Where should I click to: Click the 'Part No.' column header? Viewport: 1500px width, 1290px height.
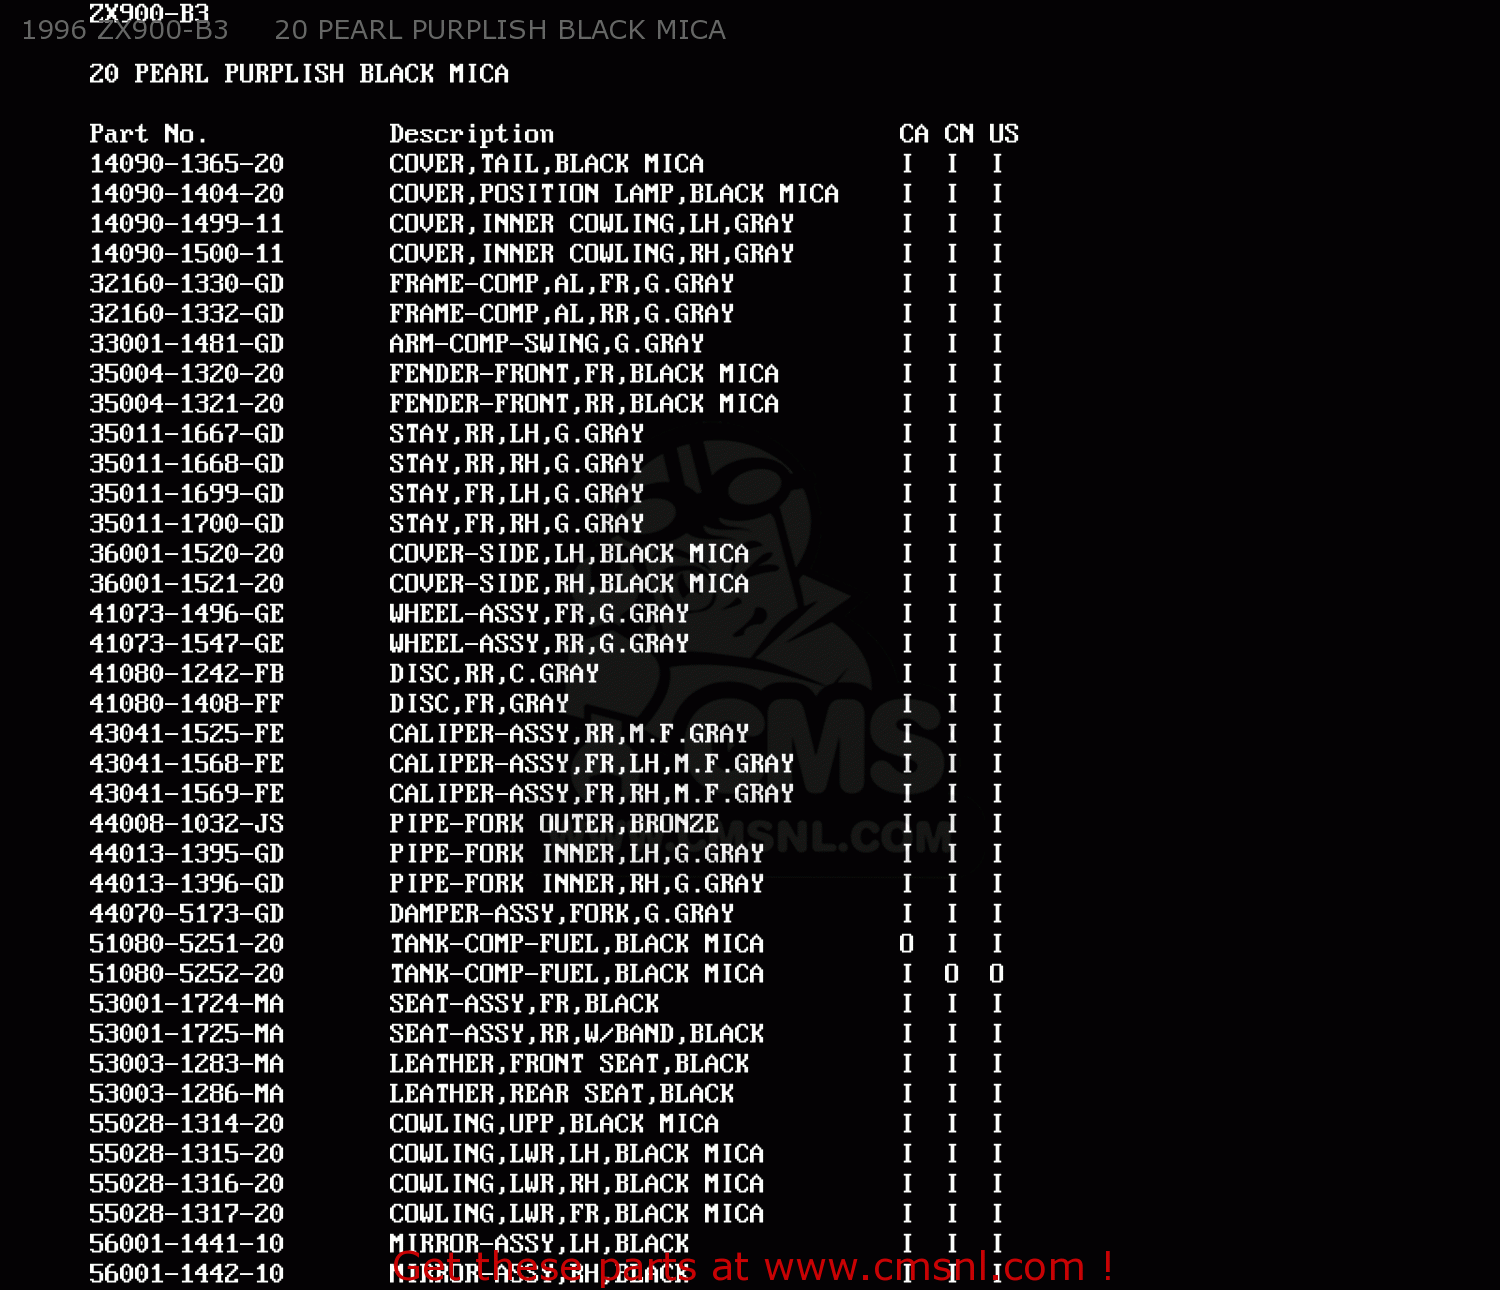pos(148,134)
